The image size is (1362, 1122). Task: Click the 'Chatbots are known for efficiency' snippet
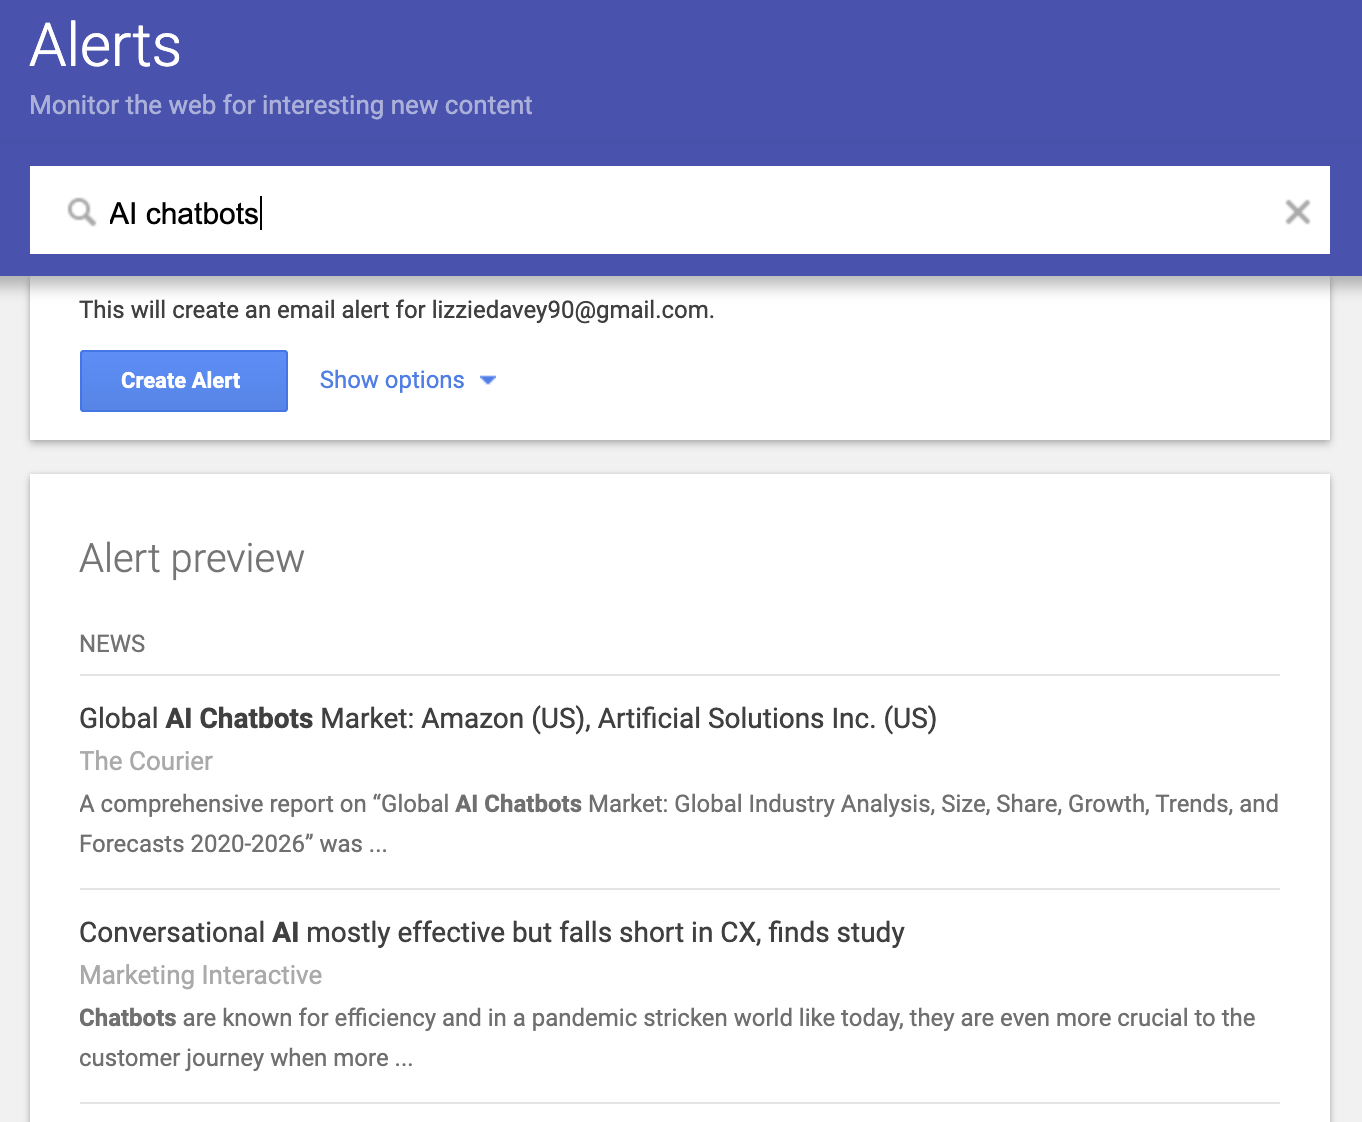click(x=667, y=1018)
